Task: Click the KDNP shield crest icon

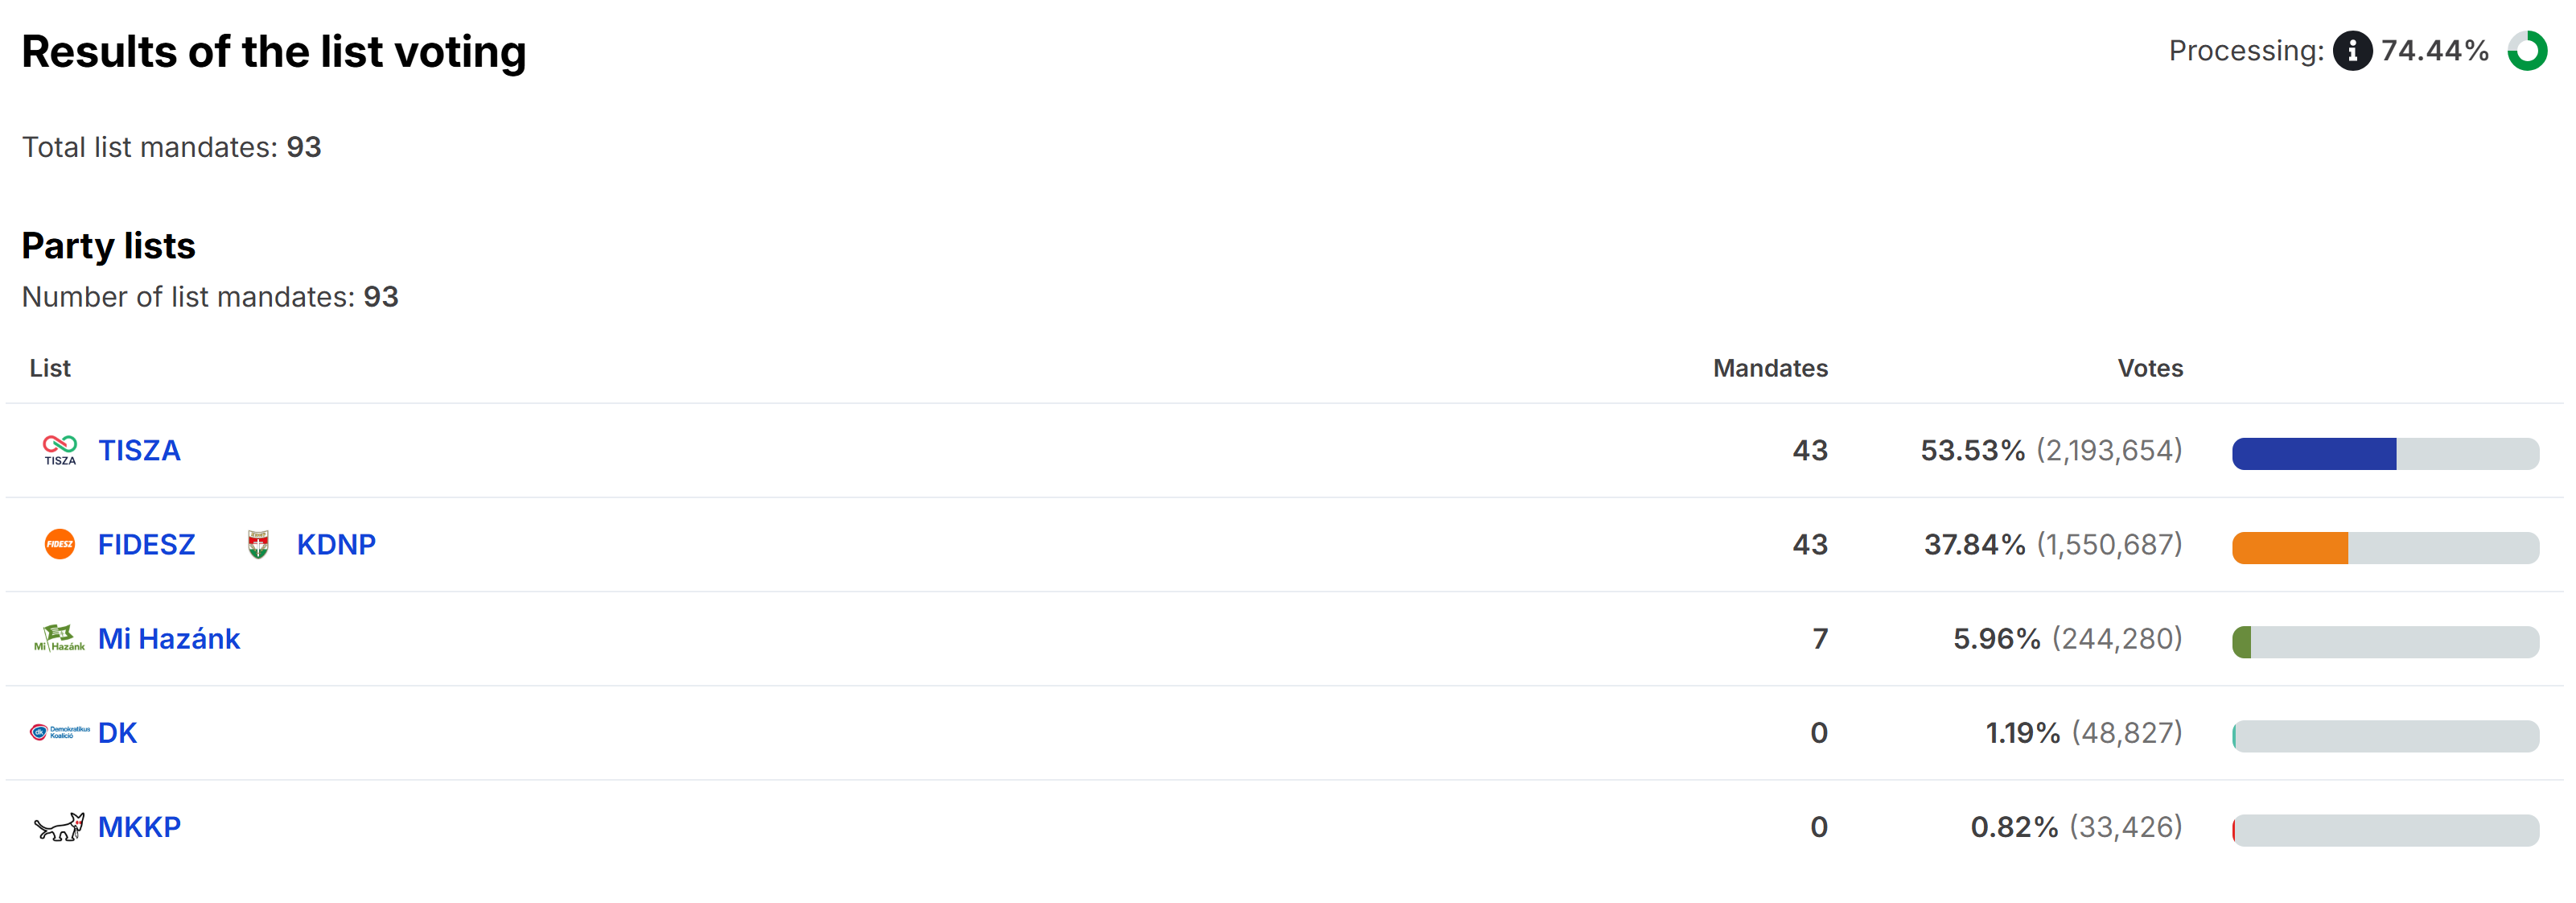Action: 258,544
